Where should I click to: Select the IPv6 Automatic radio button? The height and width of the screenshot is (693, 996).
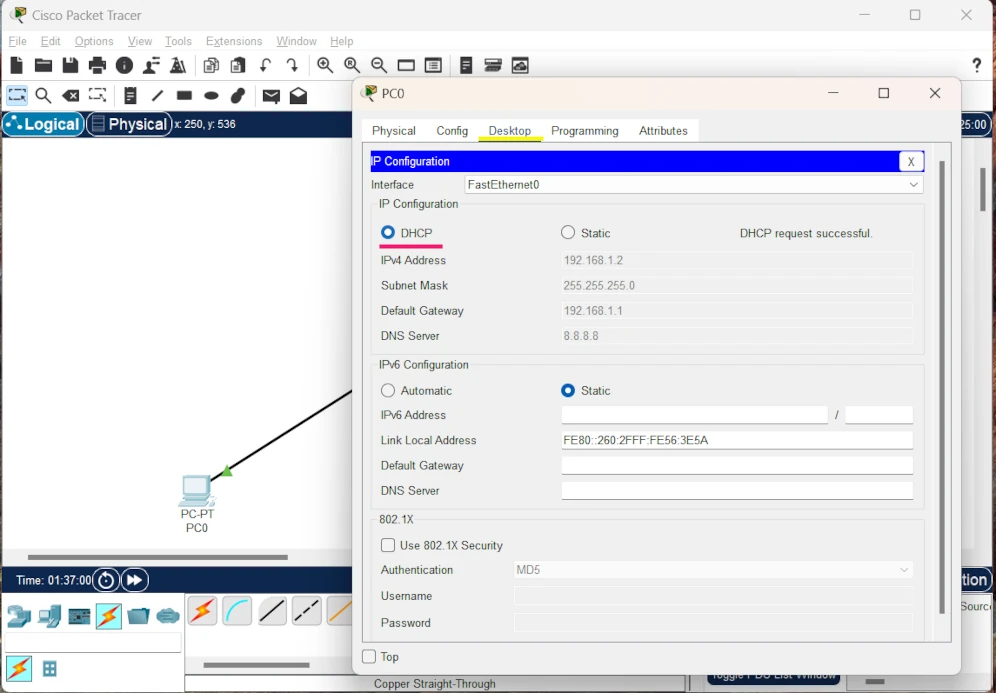tap(387, 391)
